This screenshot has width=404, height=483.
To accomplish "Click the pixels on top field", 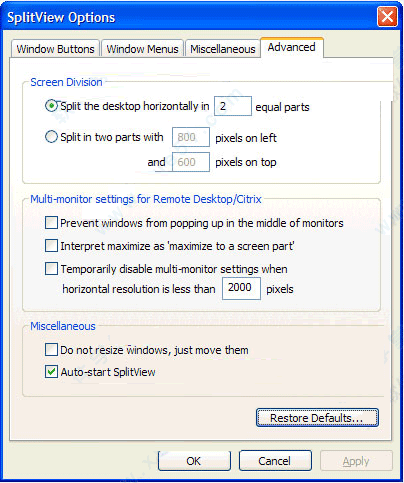I will point(191,162).
